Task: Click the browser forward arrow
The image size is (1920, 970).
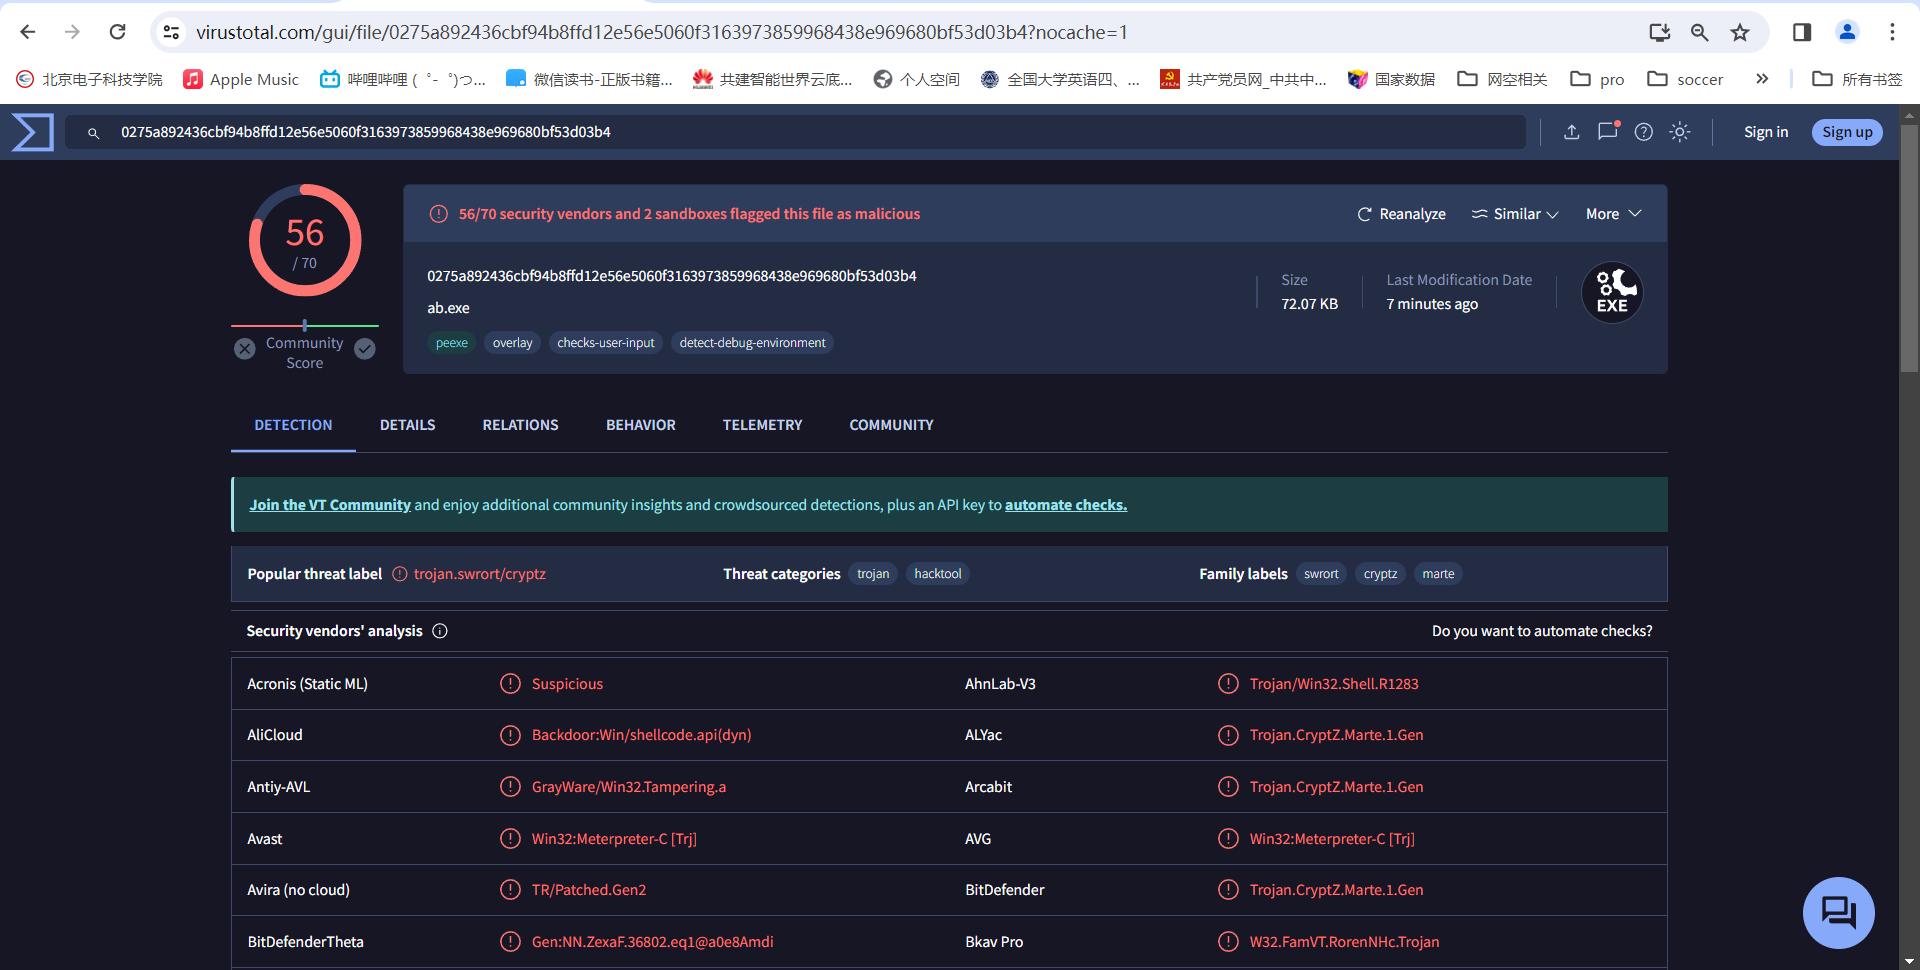Action: (x=72, y=32)
